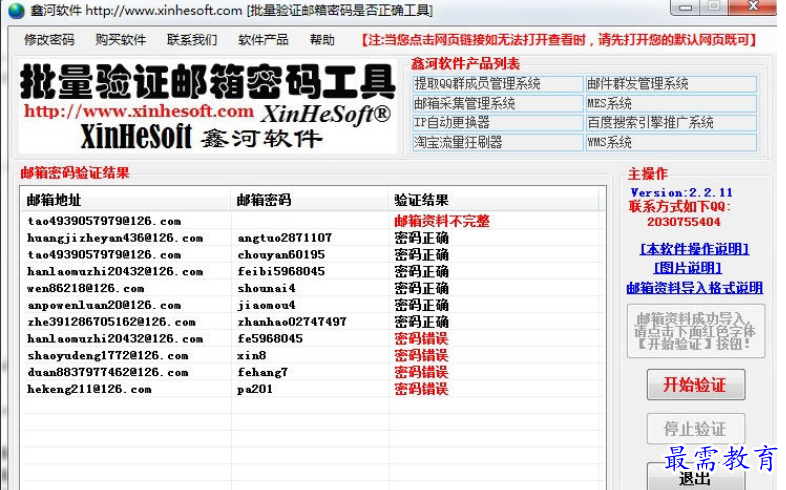Image resolution: width=786 pixels, height=490 pixels.
Task: Click the 邮箱资料成功导入 notice button
Action: click(696, 331)
